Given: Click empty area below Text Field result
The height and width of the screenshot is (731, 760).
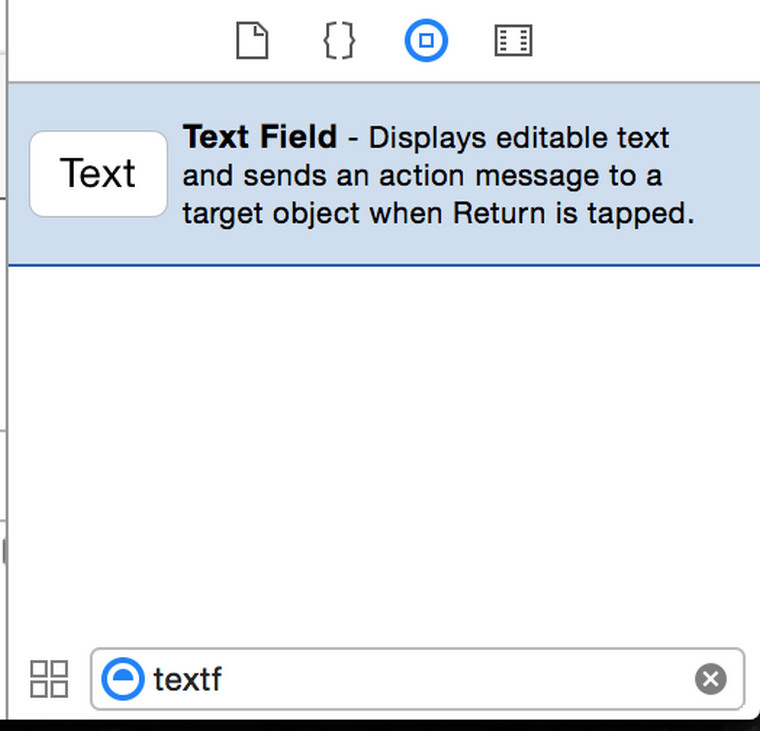Looking at the screenshot, I should coord(380,450).
